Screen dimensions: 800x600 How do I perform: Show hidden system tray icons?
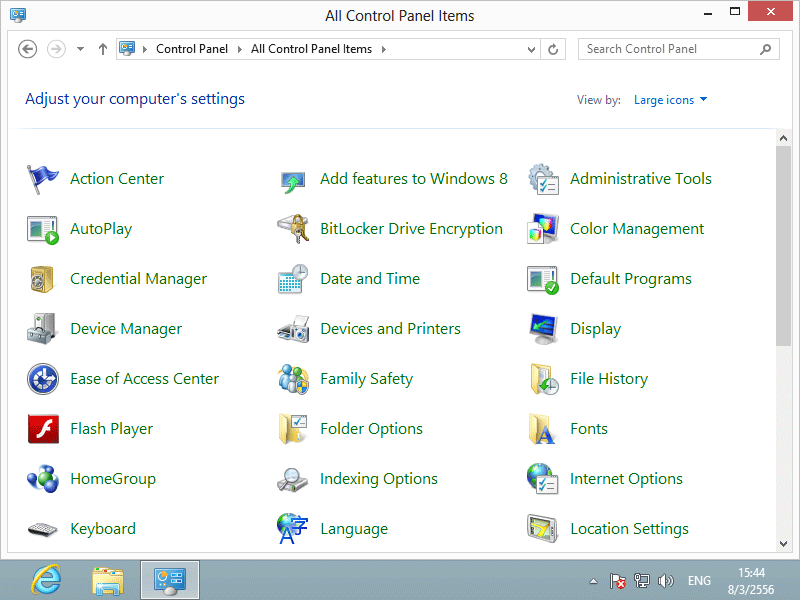593,581
